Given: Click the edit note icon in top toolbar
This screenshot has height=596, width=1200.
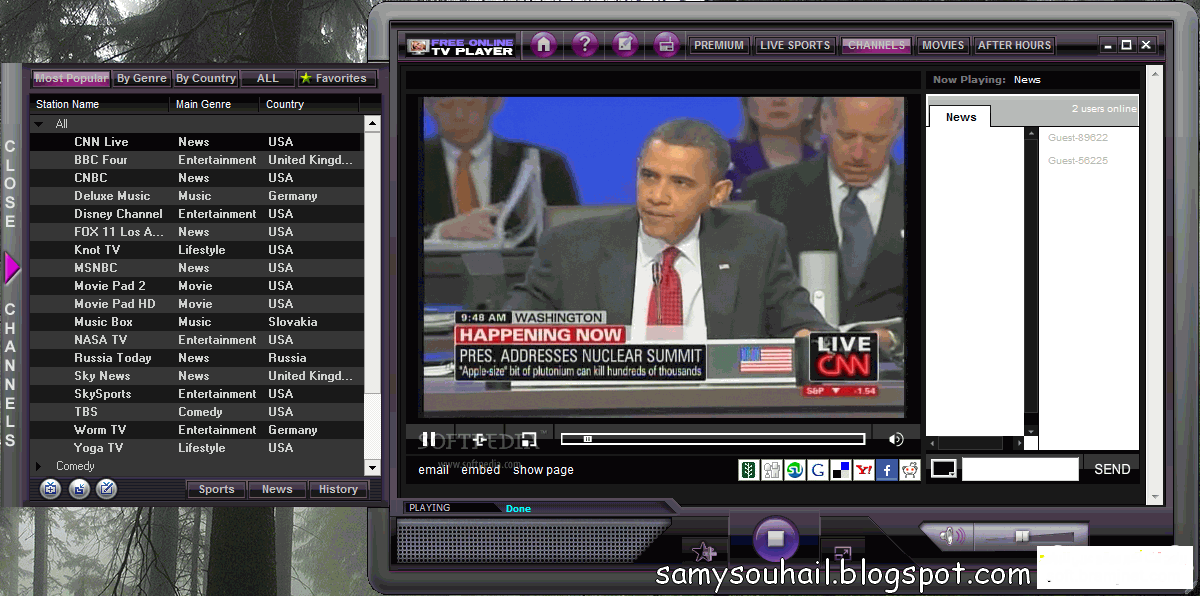Looking at the screenshot, I should pyautogui.click(x=626, y=44).
